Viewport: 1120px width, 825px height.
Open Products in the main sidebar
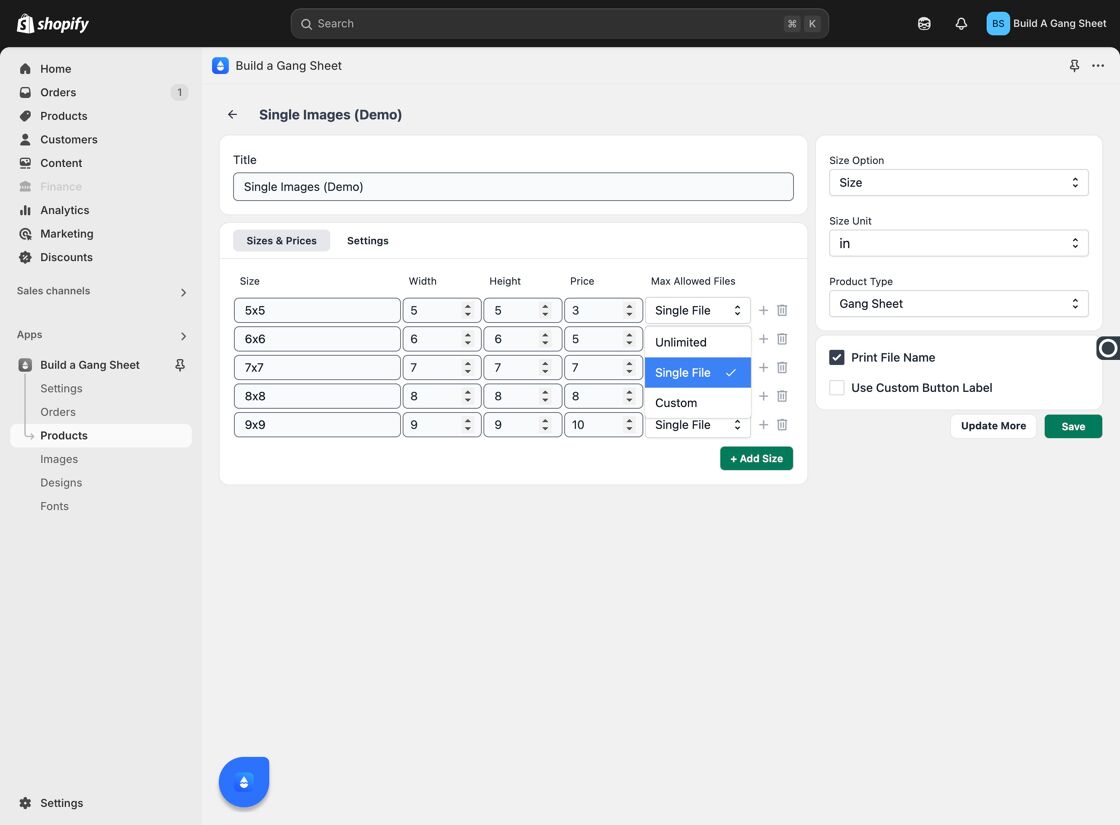pyautogui.click(x=64, y=116)
